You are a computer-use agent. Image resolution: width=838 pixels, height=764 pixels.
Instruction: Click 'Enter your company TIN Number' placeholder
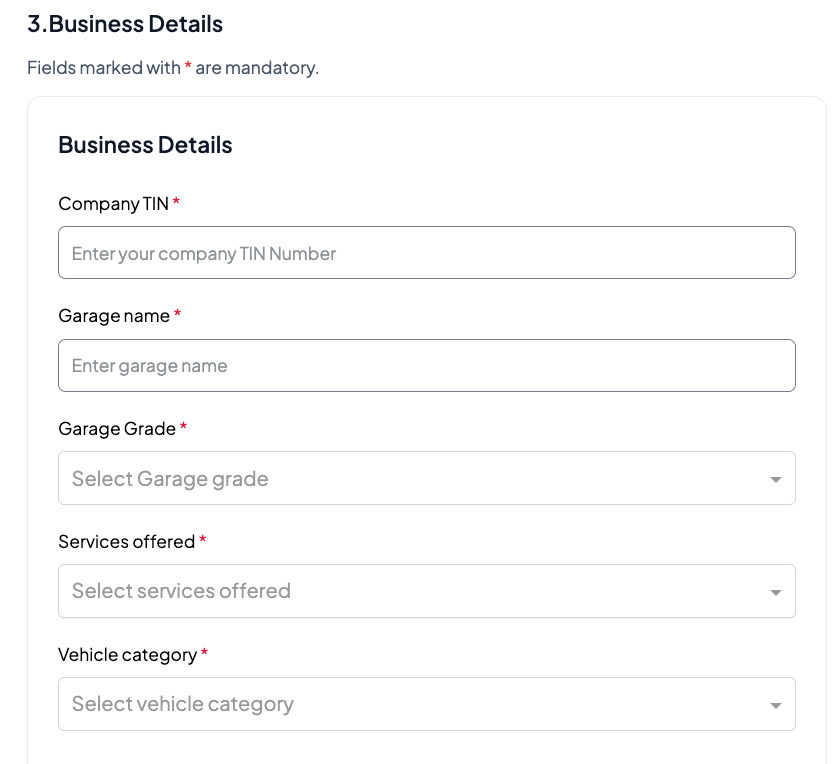pyautogui.click(x=204, y=254)
